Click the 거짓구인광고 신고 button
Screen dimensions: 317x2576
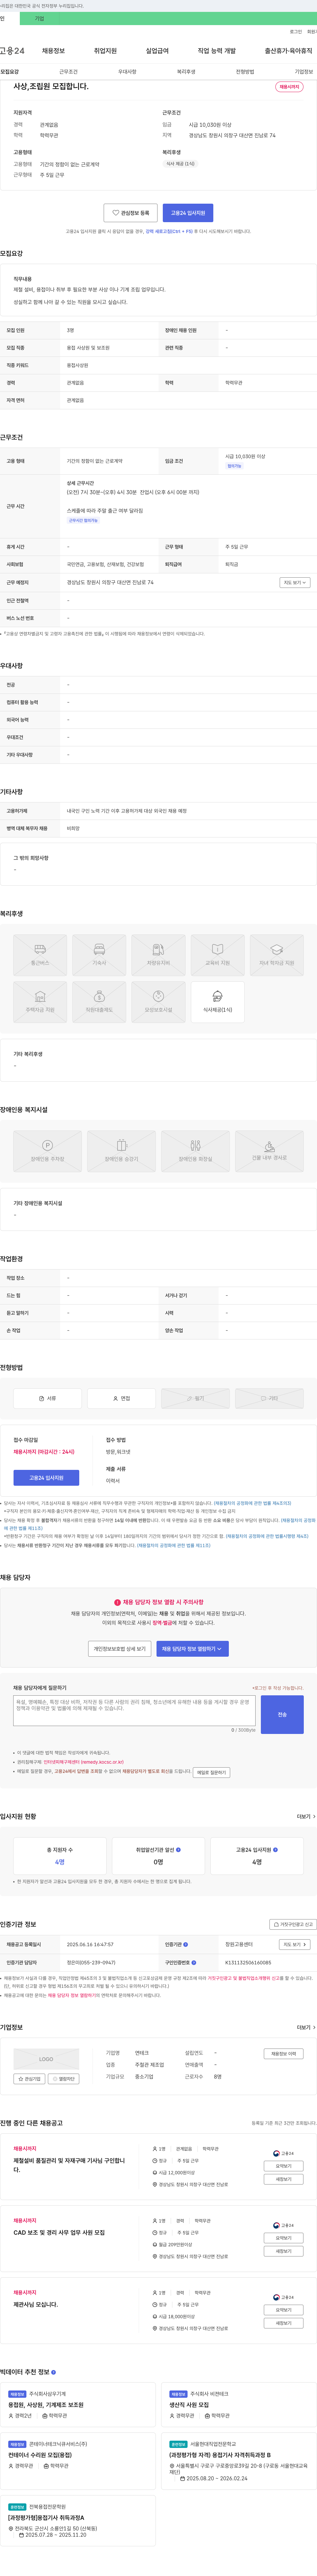(293, 1924)
